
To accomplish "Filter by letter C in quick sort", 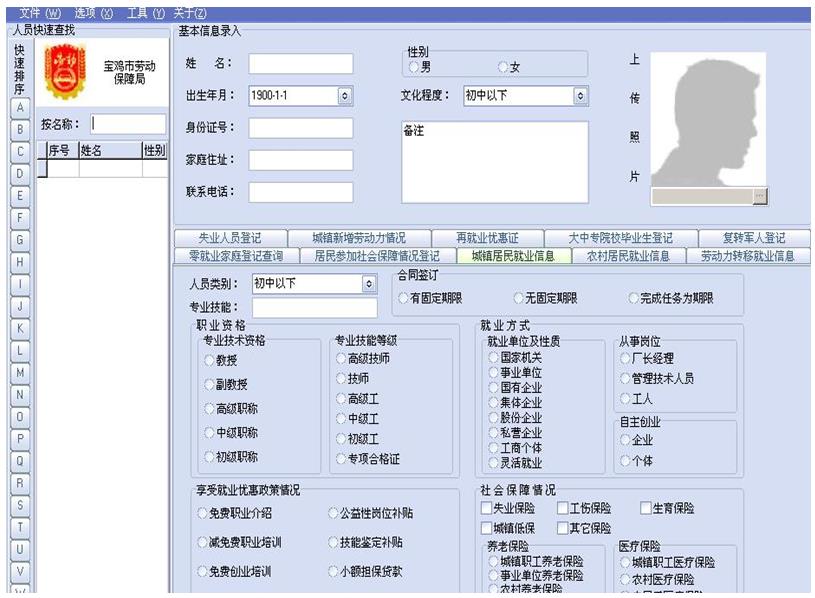I will point(20,152).
